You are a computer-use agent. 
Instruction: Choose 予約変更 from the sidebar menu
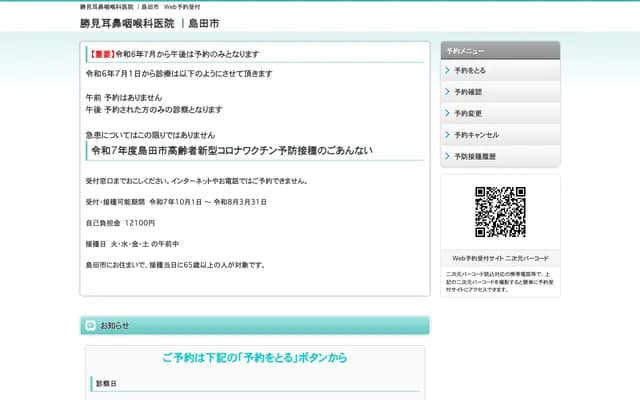click(x=468, y=113)
